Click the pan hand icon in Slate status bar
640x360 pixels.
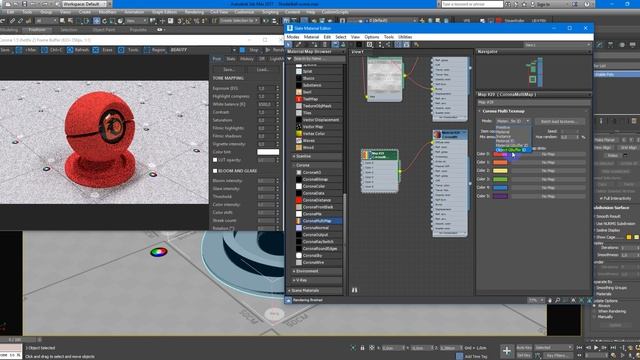(550, 300)
